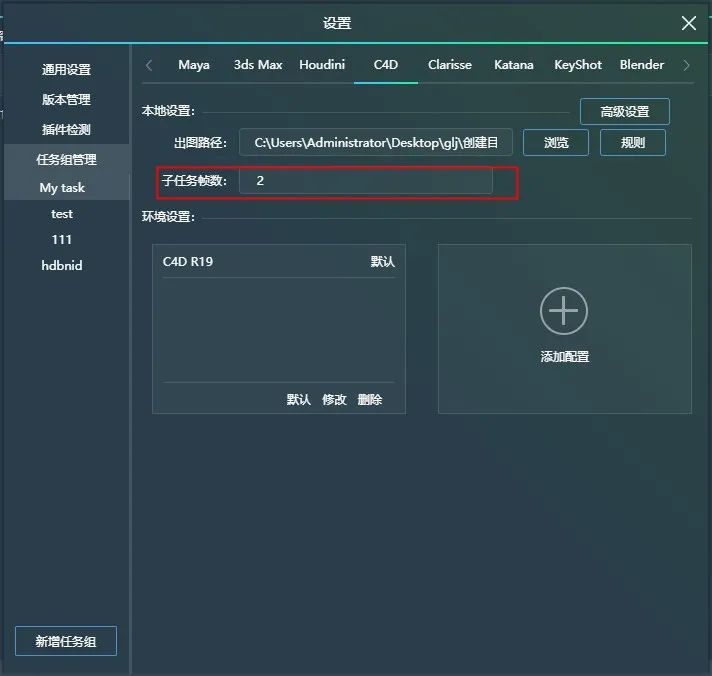Open the Katana tab

(513, 65)
